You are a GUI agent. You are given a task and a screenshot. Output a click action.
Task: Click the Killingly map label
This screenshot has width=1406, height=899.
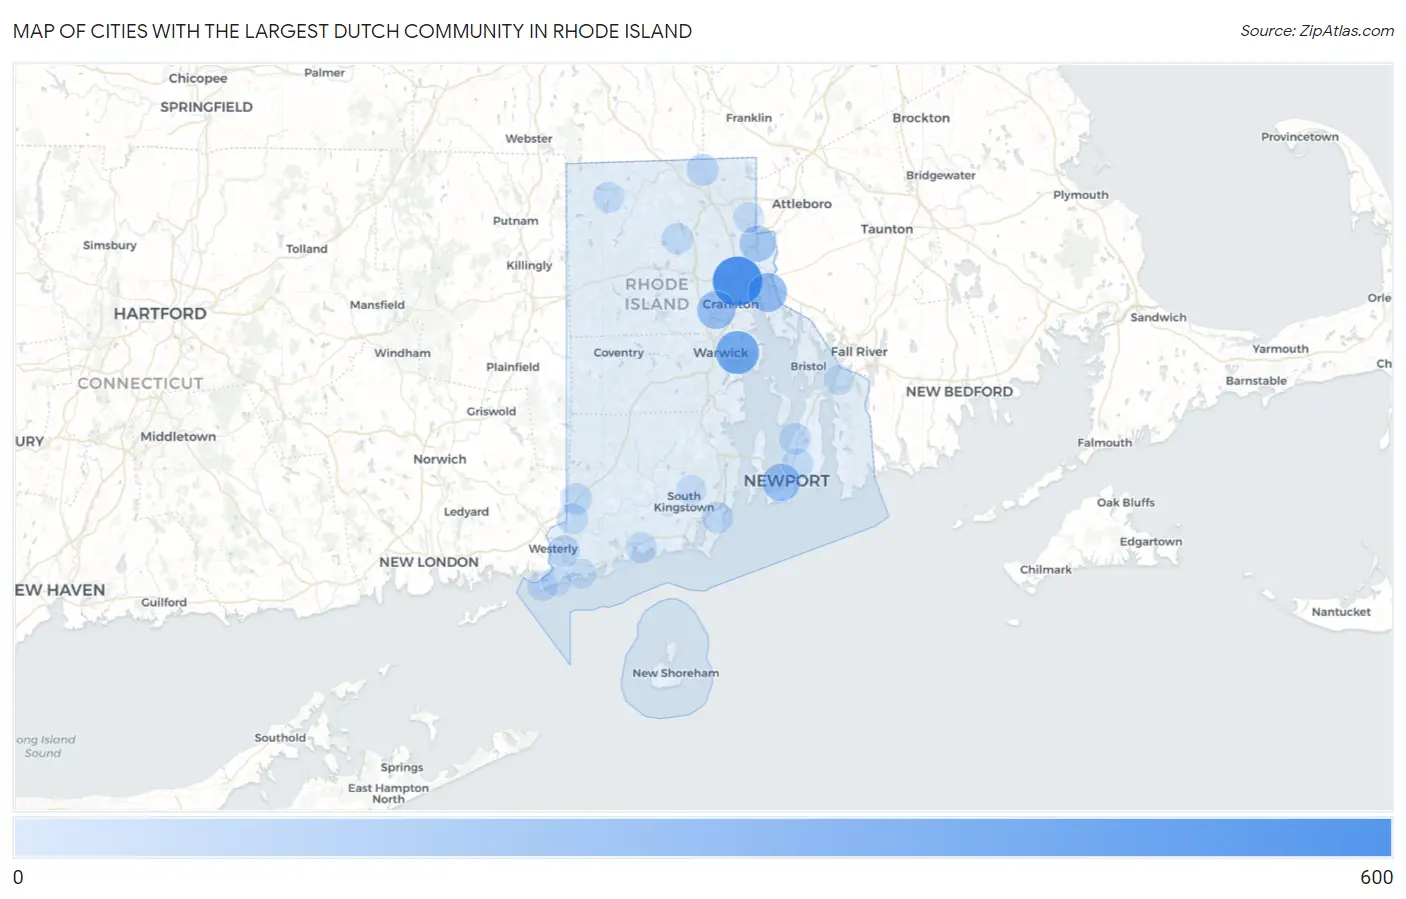point(529,266)
